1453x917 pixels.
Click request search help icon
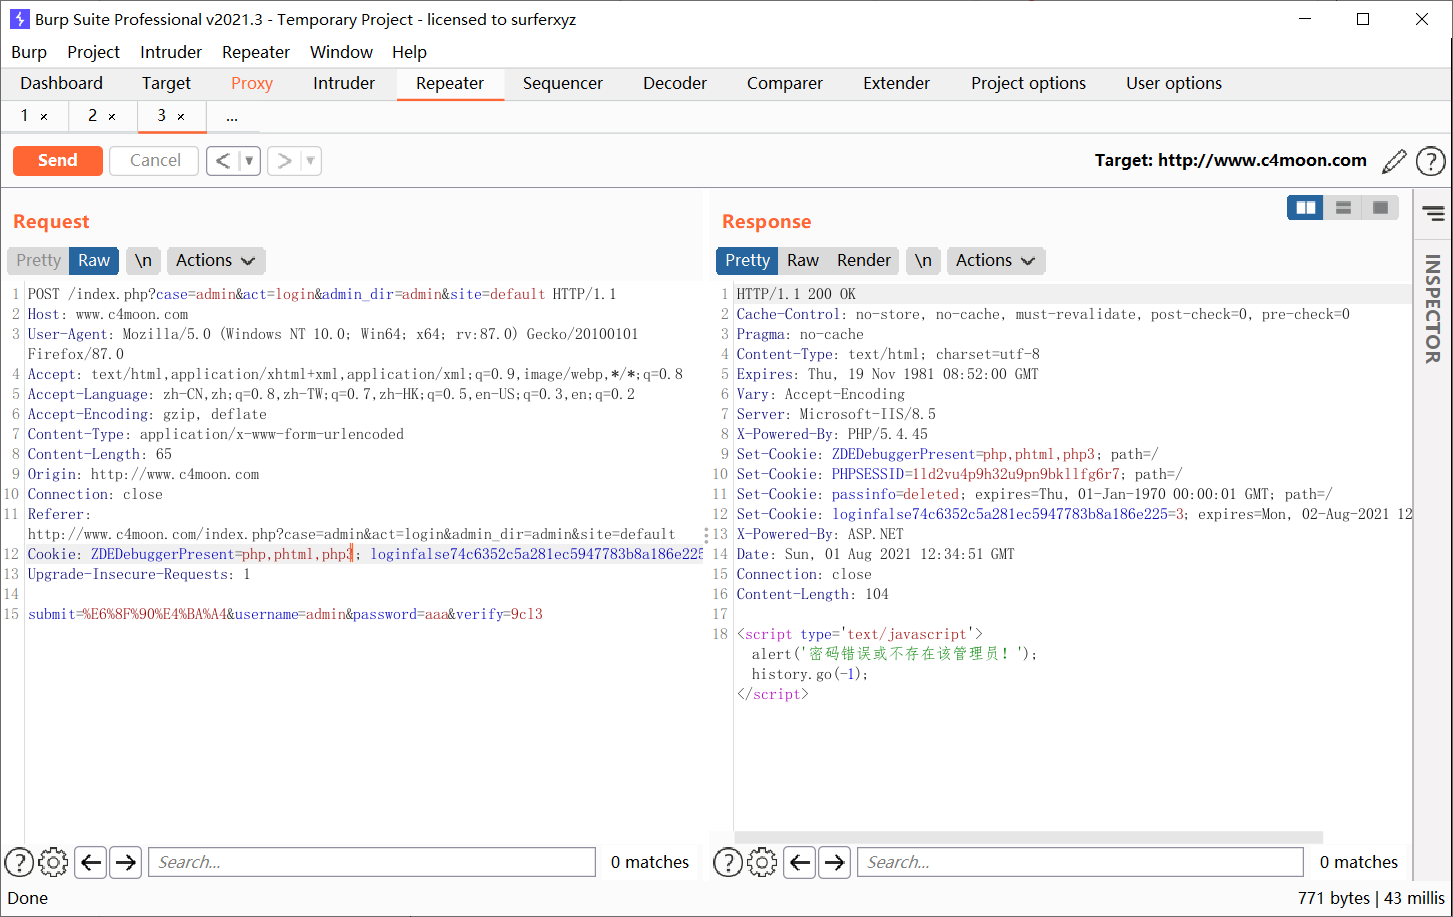pyautogui.click(x=19, y=862)
